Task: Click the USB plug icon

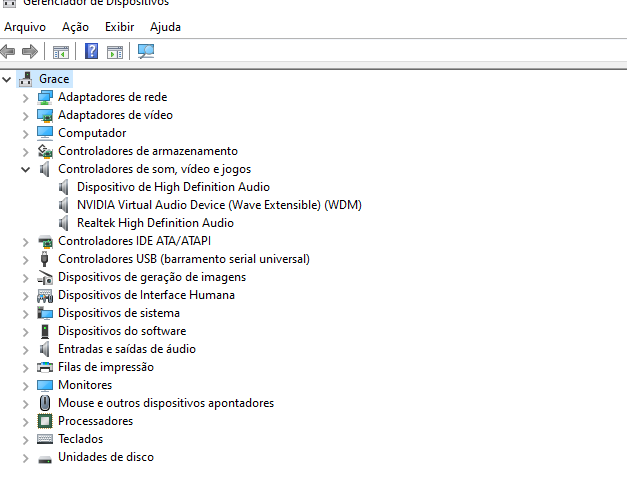Action: (x=45, y=259)
